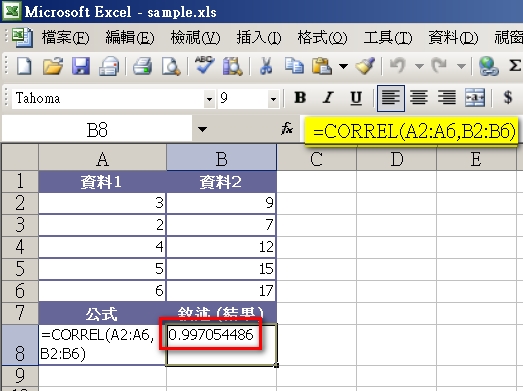The width and height of the screenshot is (523, 391).
Task: Click header cell 資料1
Action: click(x=102, y=182)
